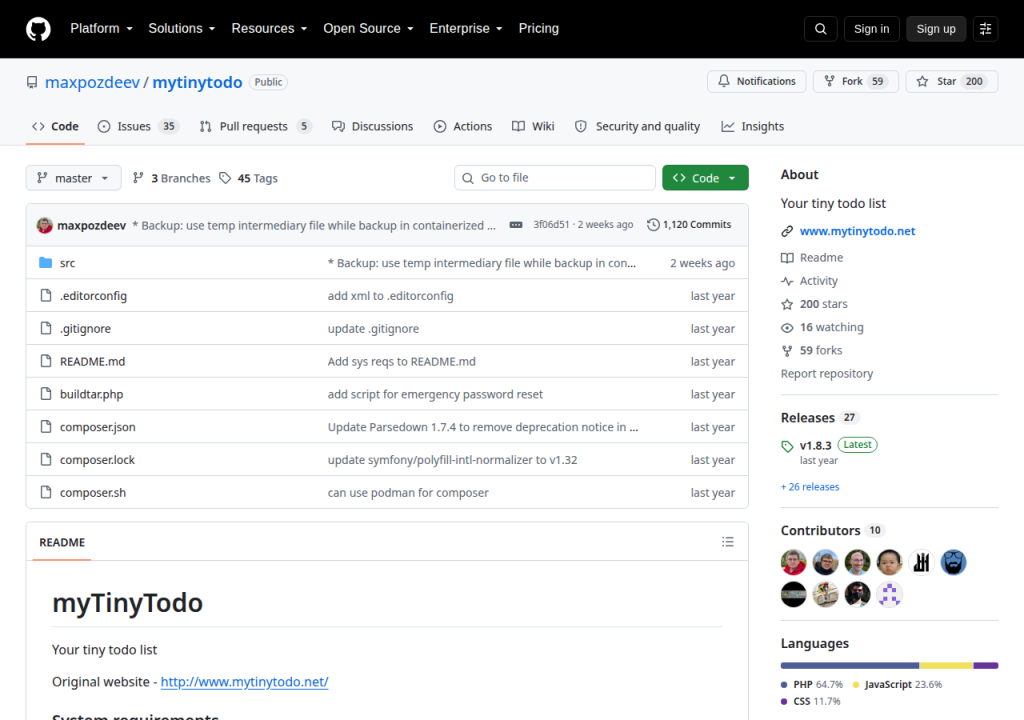Click Report repository link
1024x720 pixels.
click(827, 374)
